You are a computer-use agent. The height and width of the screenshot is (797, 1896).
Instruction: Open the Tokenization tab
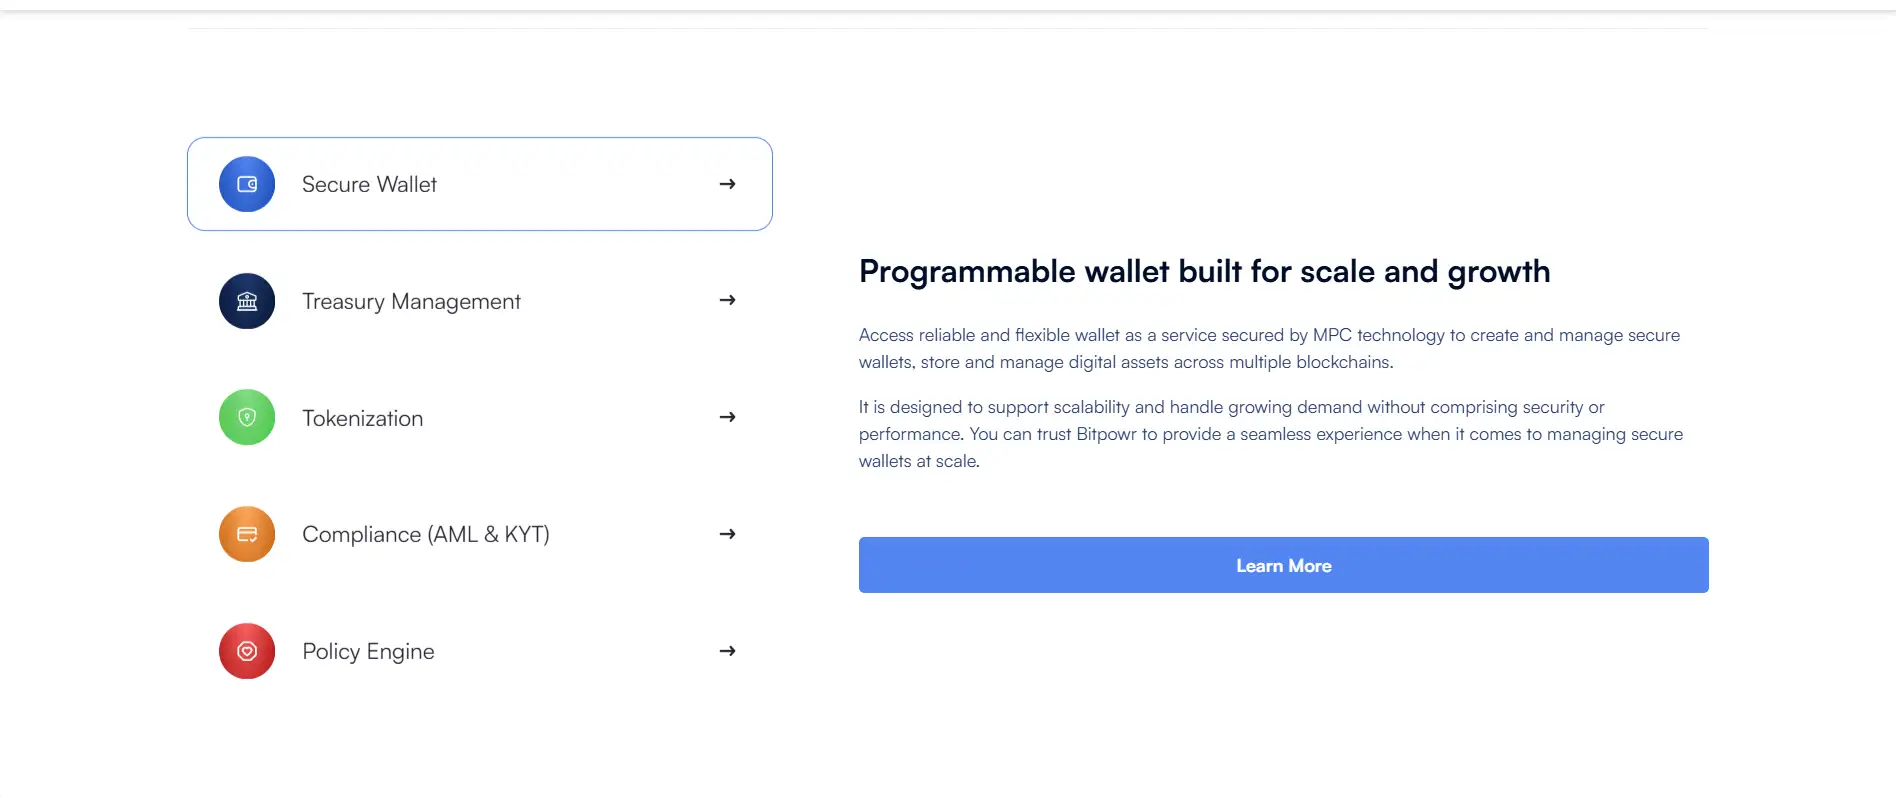tap(362, 419)
